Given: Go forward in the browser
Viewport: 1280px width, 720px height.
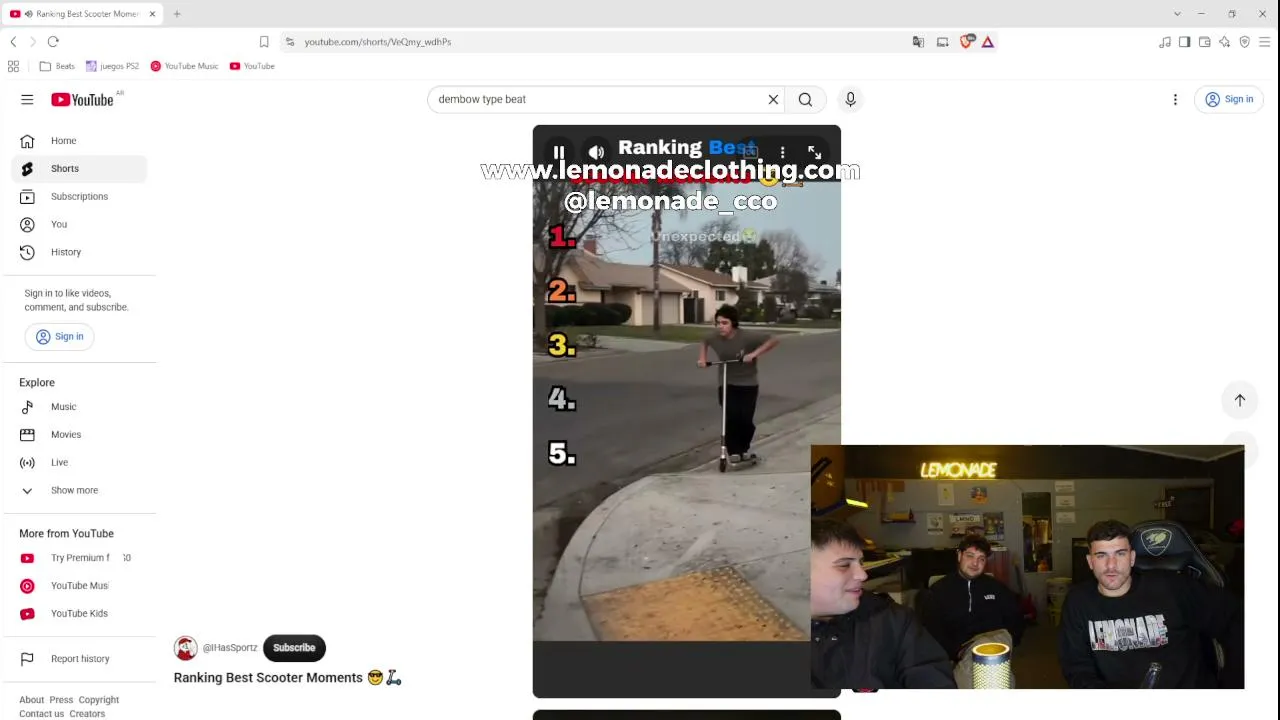Looking at the screenshot, I should pos(32,42).
